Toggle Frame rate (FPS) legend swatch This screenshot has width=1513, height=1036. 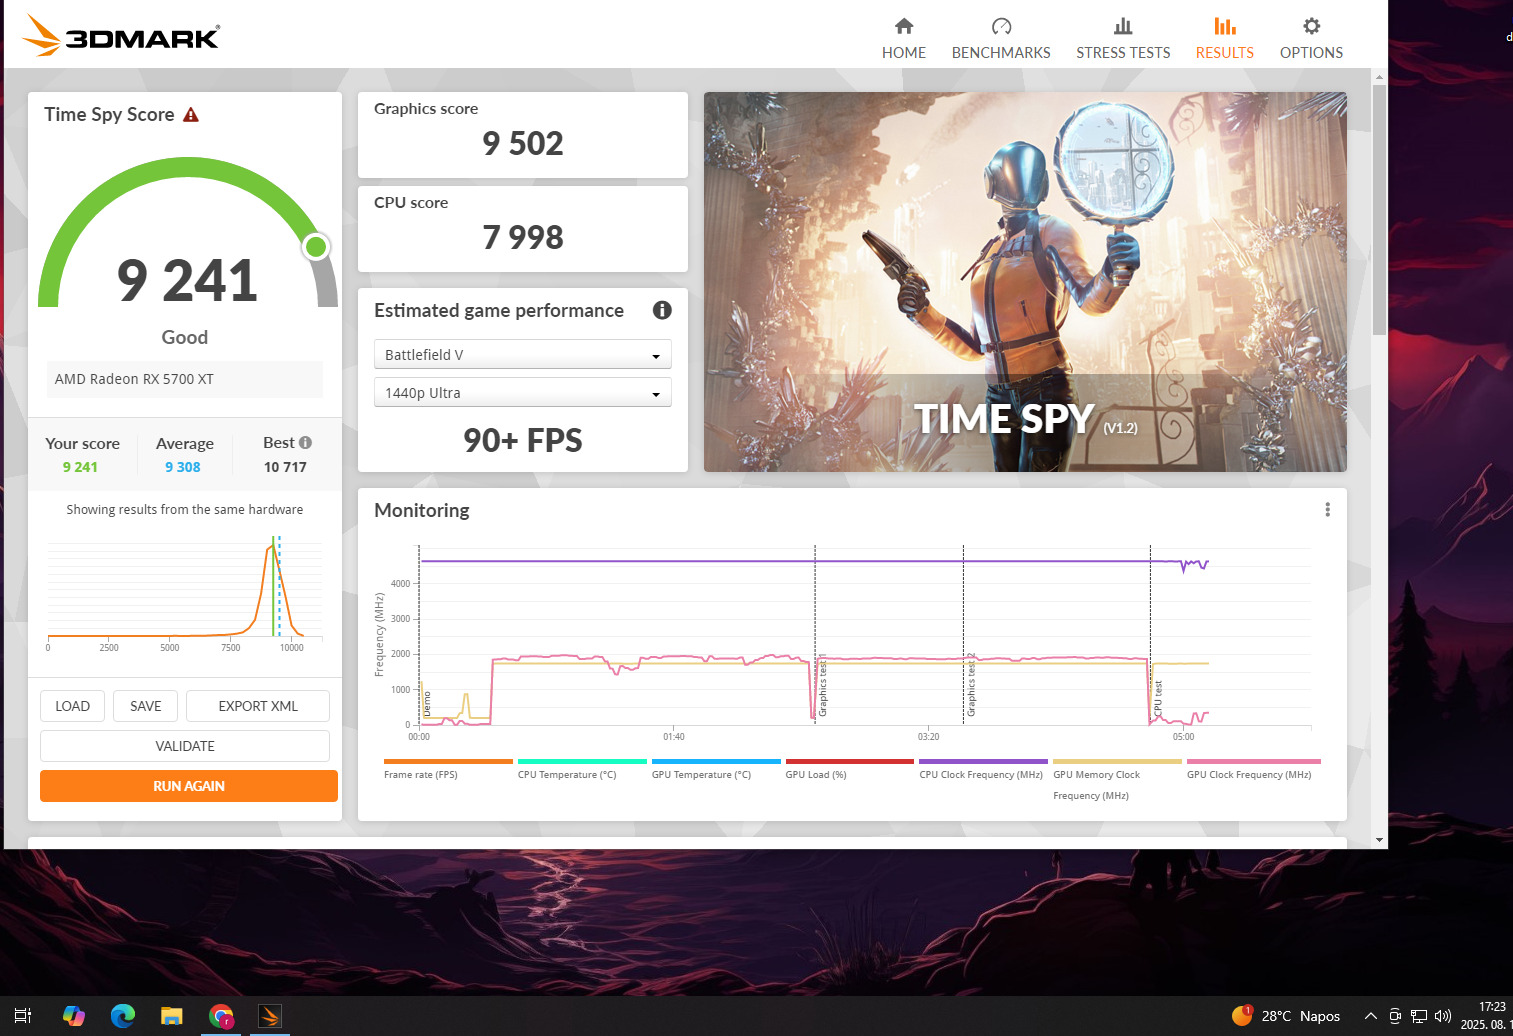click(448, 761)
